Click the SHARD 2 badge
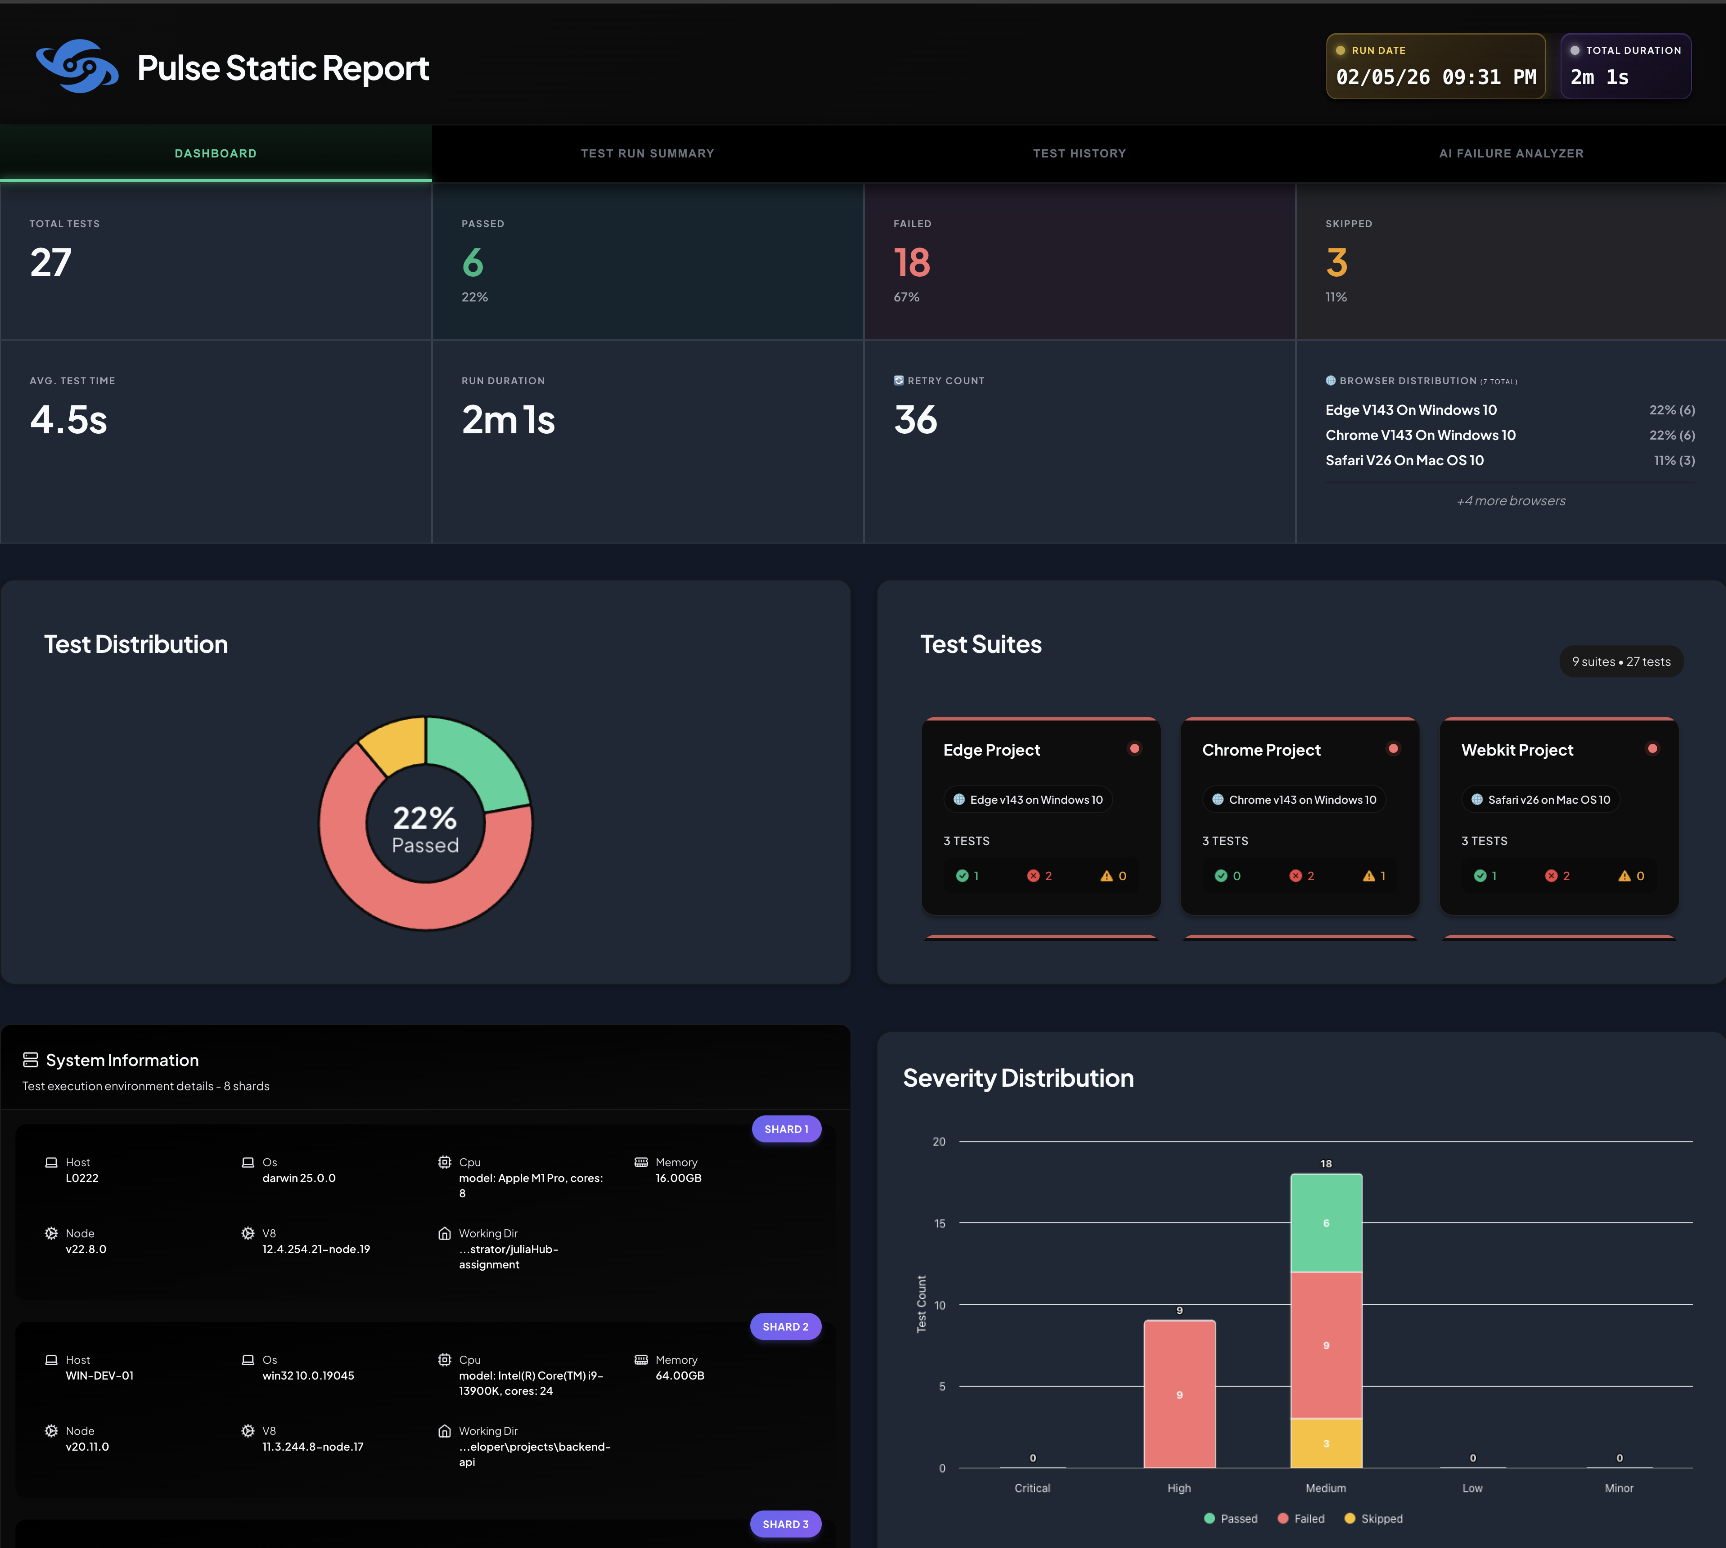 [785, 1327]
